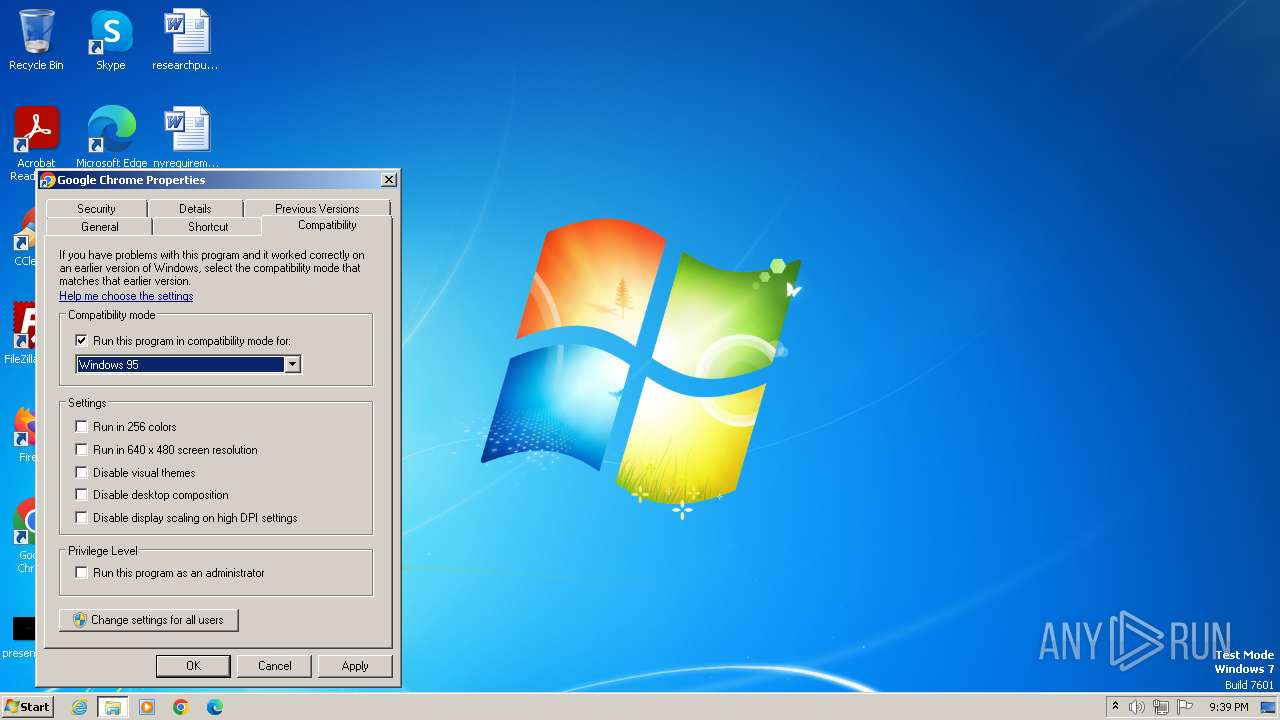Launch Skype from the desktop

click(110, 40)
